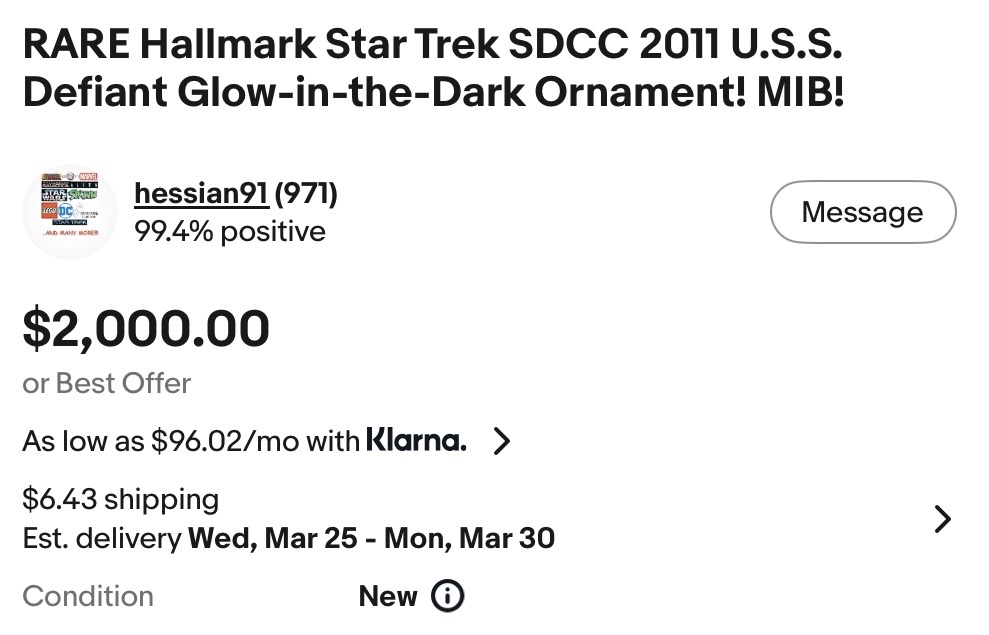Tap the estimated delivery date range

[x=371, y=539]
